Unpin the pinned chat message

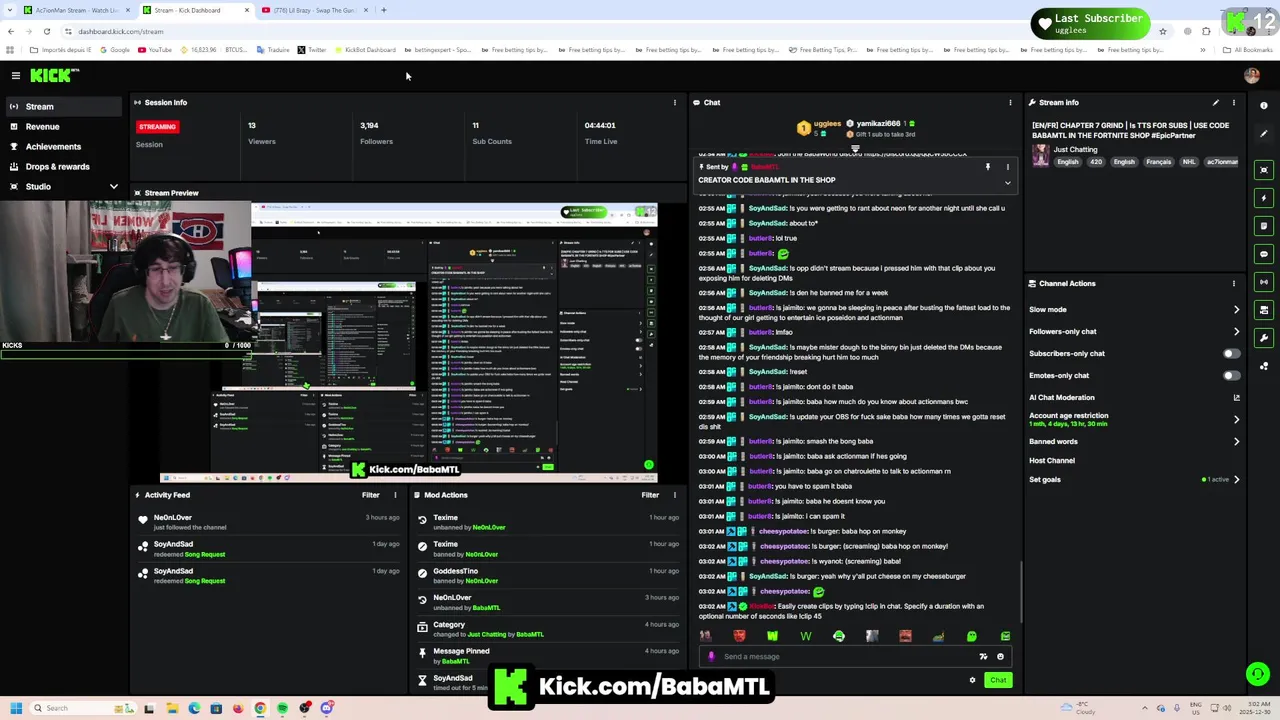[x=987, y=167]
